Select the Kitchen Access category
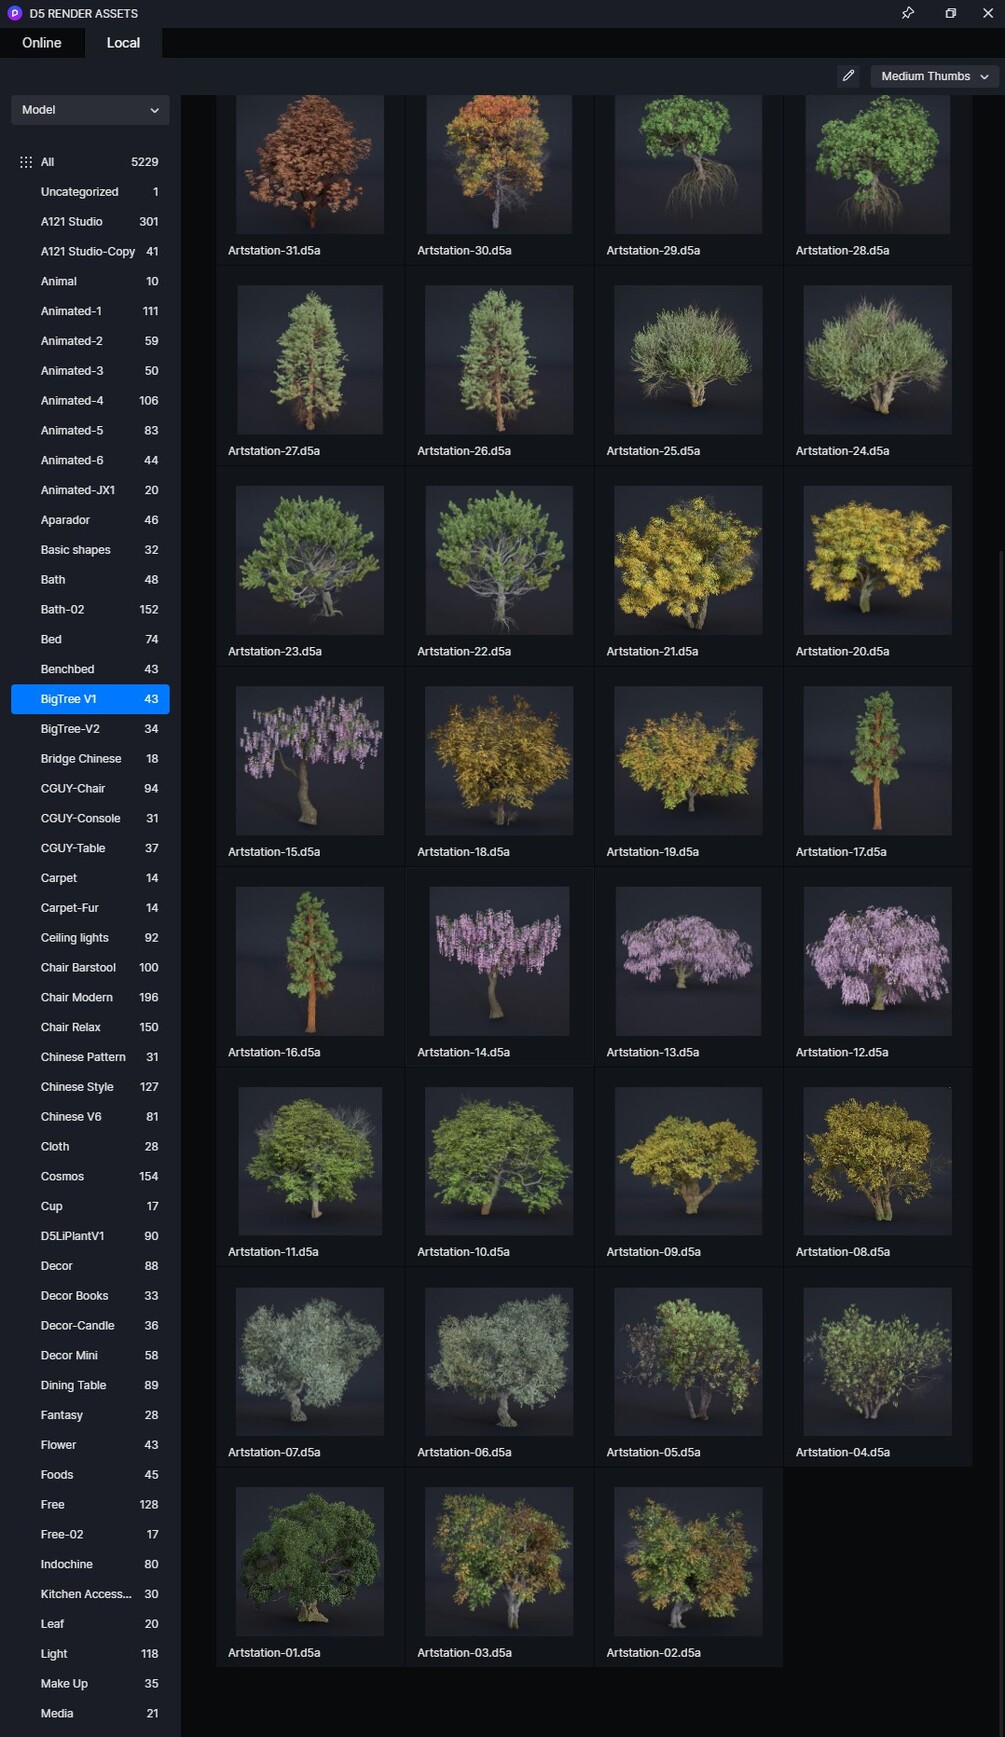Image resolution: width=1005 pixels, height=1737 pixels. click(90, 1594)
